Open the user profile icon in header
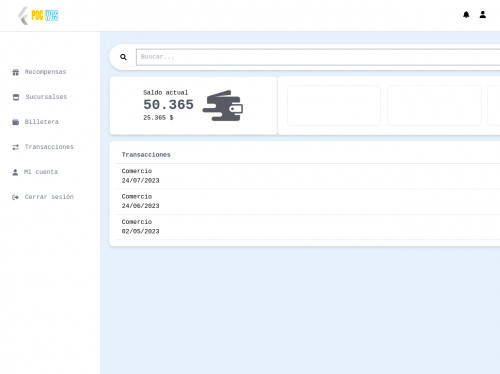 (x=483, y=15)
